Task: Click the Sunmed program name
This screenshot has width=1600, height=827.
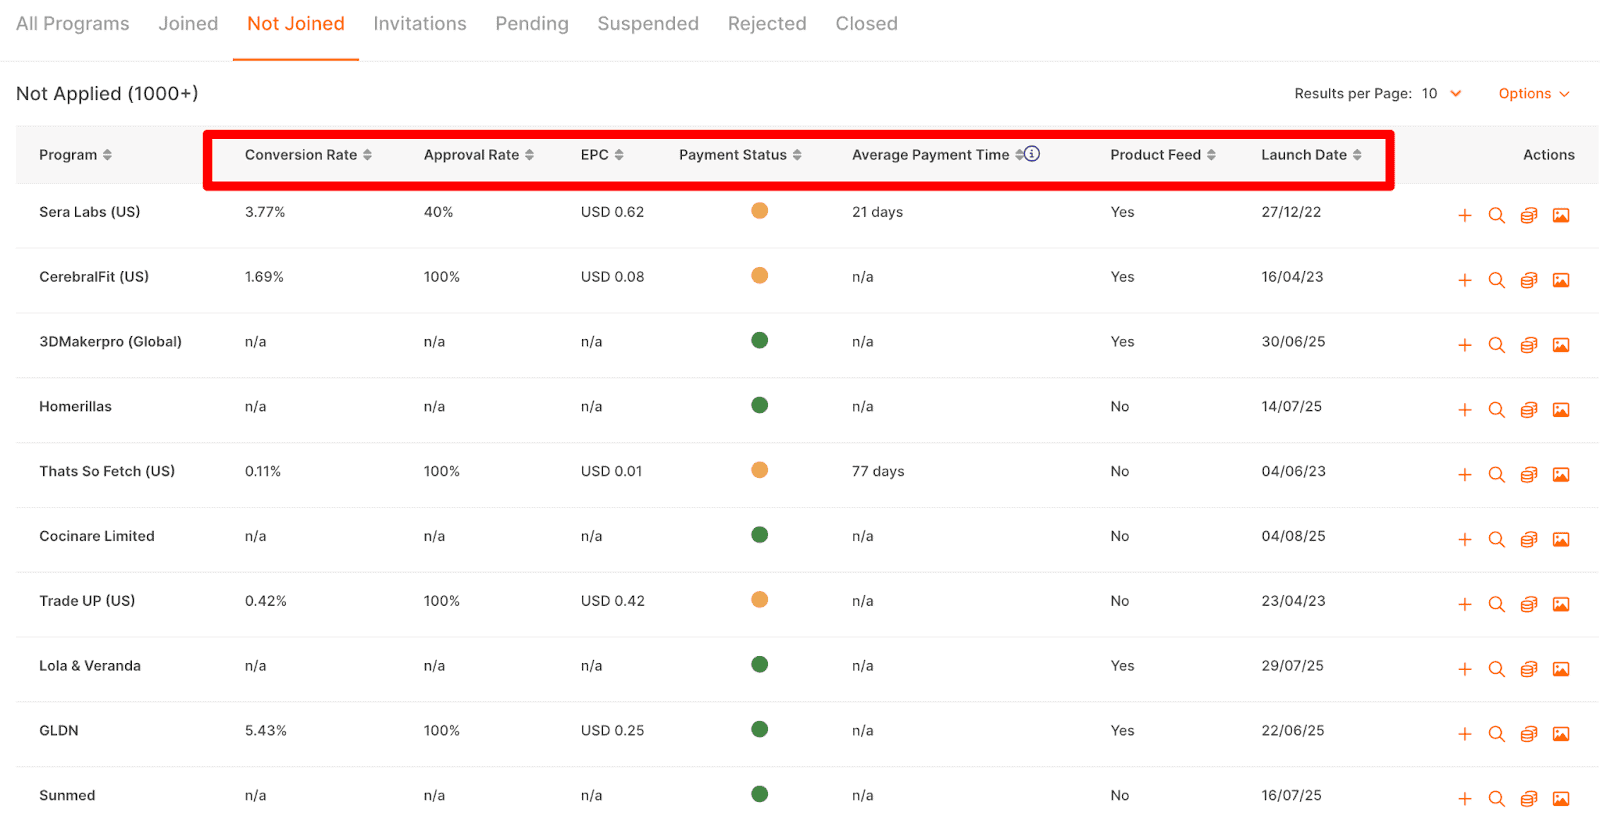Action: (67, 796)
